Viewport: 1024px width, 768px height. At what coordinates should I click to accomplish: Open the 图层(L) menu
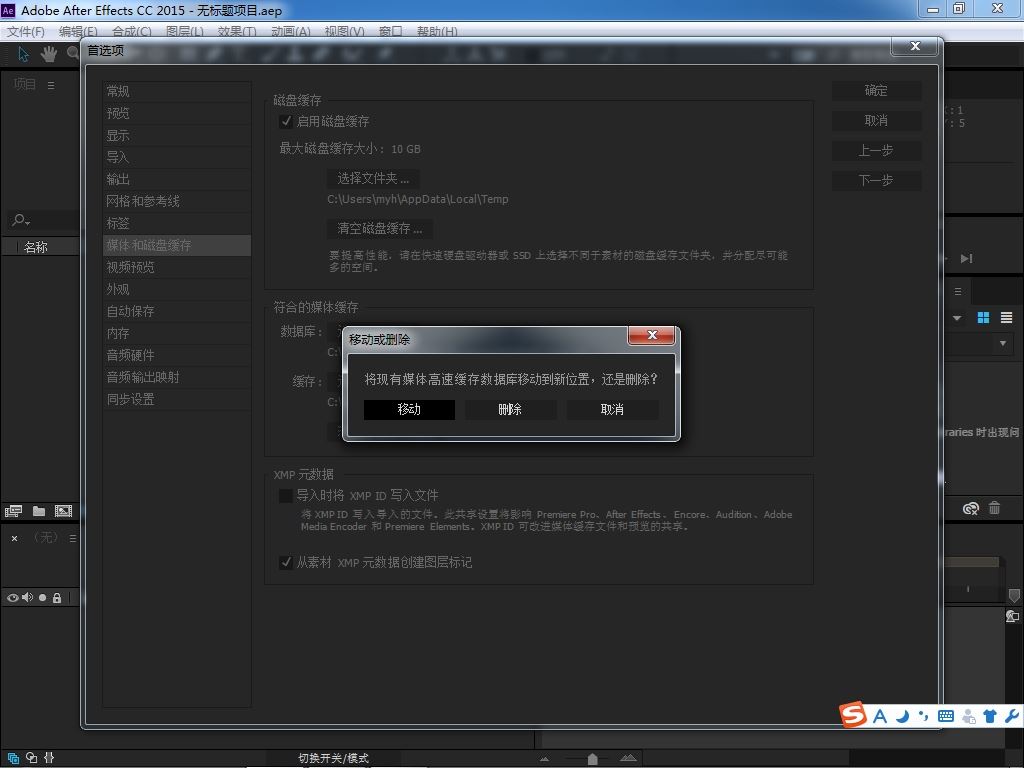coord(184,31)
